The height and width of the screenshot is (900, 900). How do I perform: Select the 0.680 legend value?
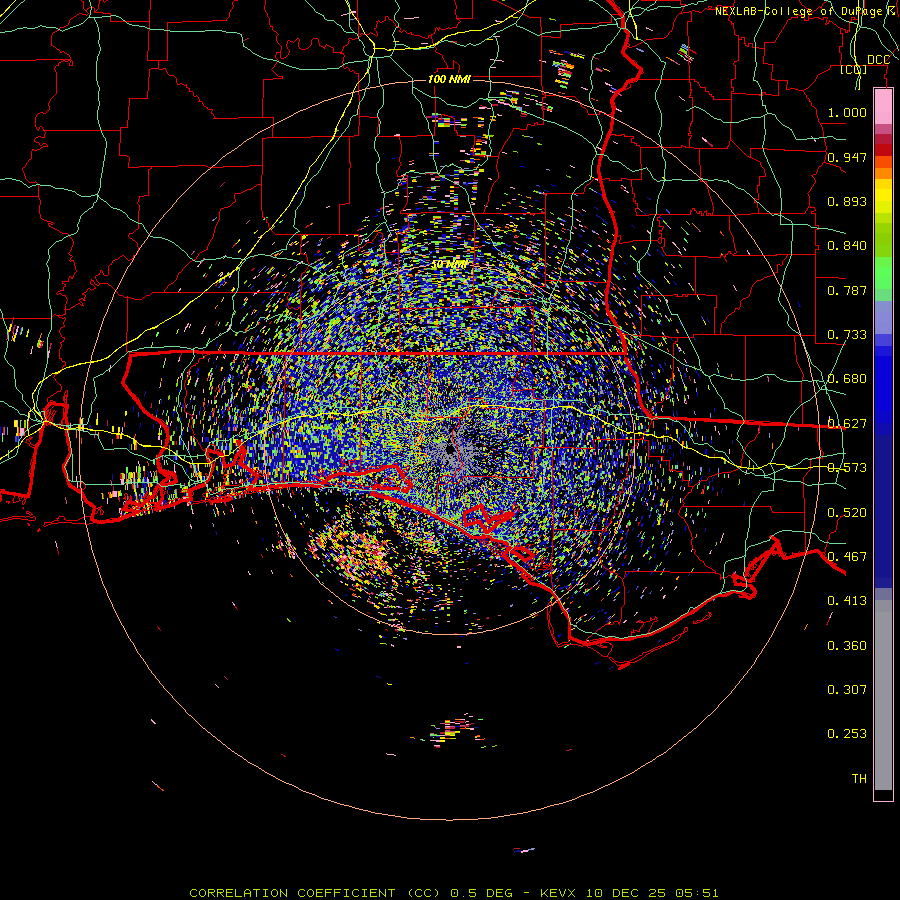847,379
